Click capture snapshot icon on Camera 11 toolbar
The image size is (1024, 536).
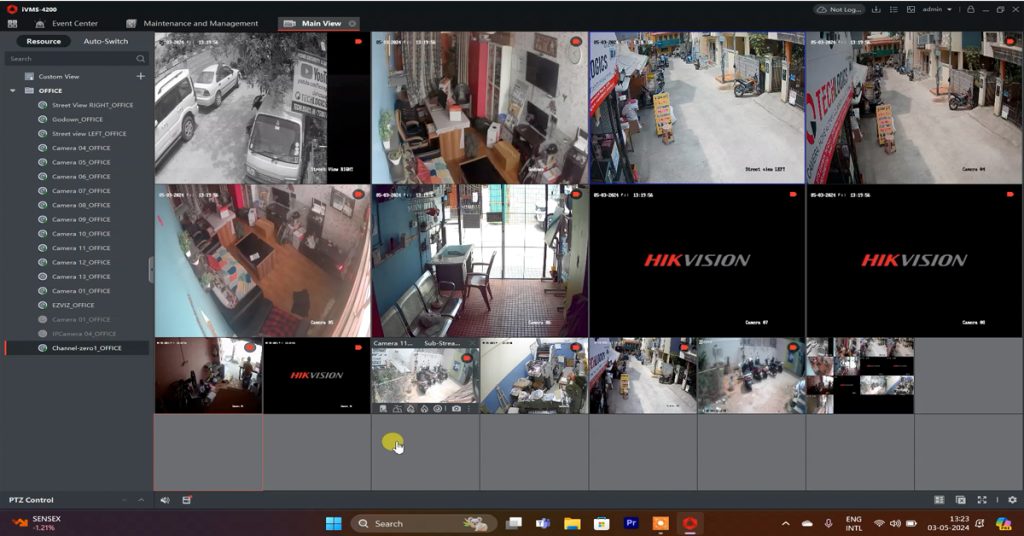(x=456, y=408)
